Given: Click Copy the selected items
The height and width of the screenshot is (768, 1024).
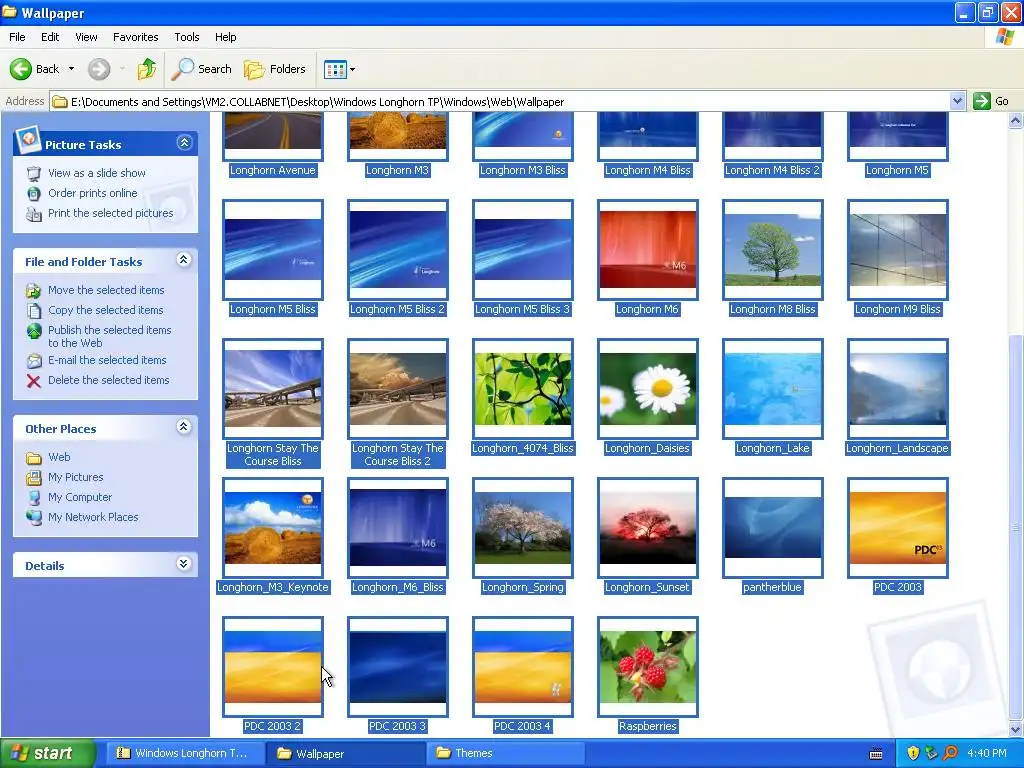Looking at the screenshot, I should [106, 310].
